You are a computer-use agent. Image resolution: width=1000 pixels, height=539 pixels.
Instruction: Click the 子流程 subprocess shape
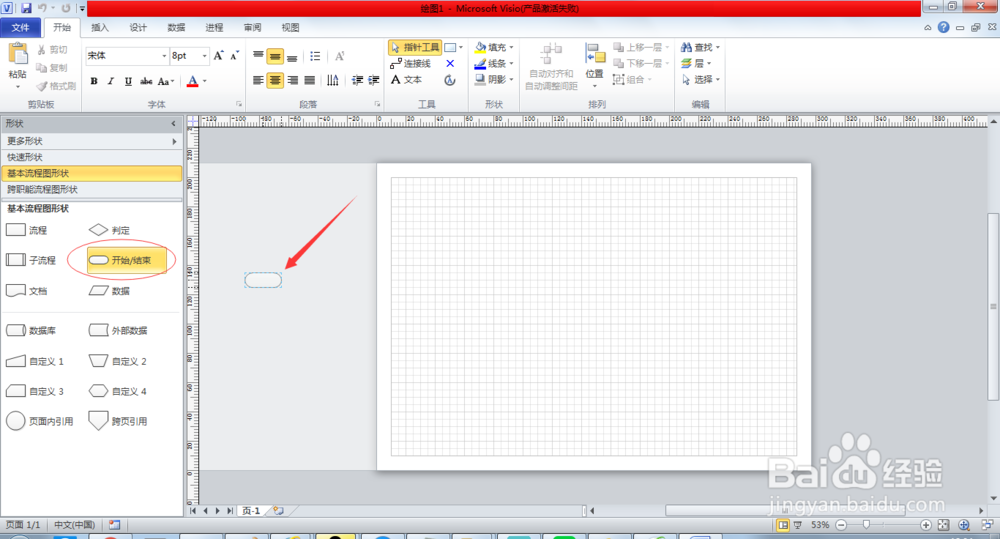[31, 260]
